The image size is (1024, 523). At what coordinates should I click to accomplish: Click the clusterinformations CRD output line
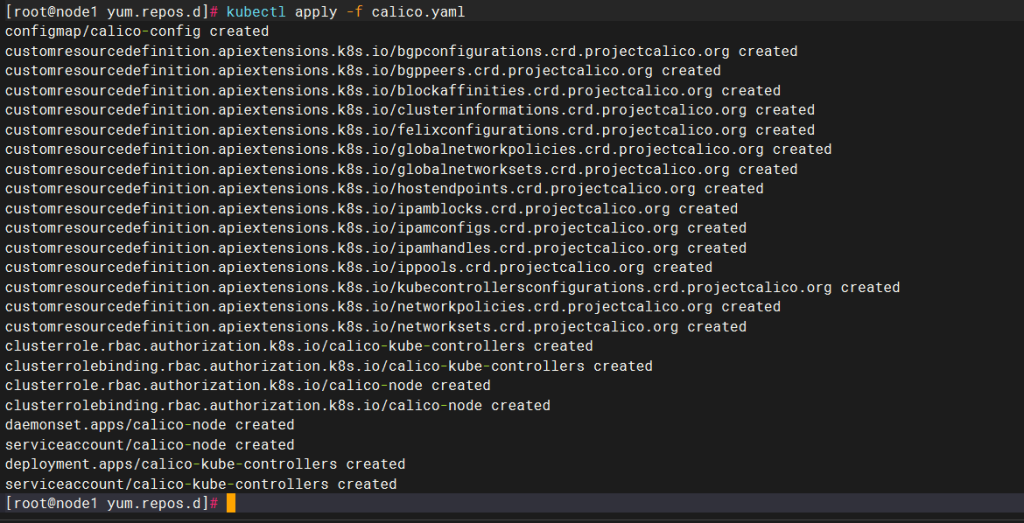click(x=410, y=110)
